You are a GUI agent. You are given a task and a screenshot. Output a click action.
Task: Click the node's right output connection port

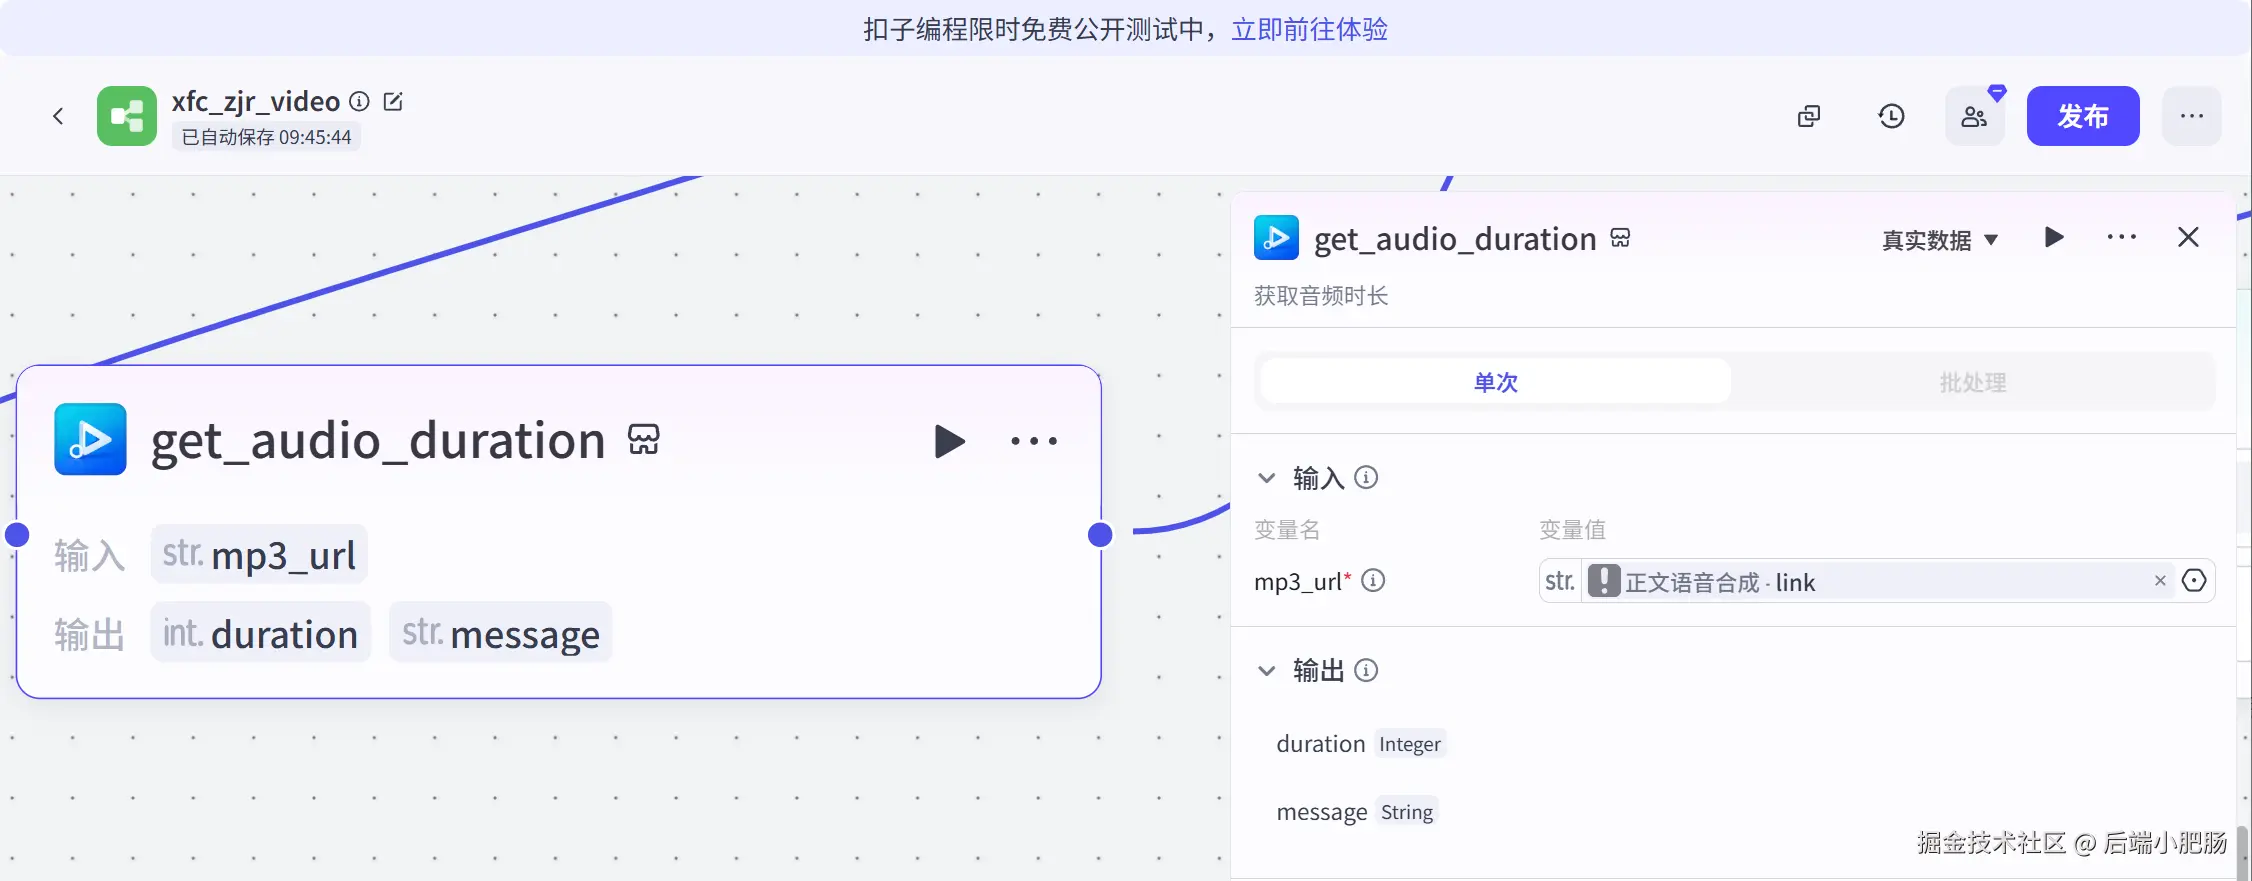[x=1100, y=535]
